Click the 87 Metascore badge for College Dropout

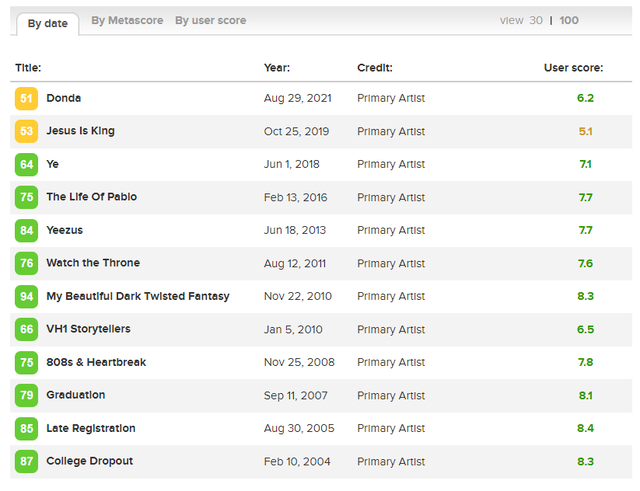(26, 462)
